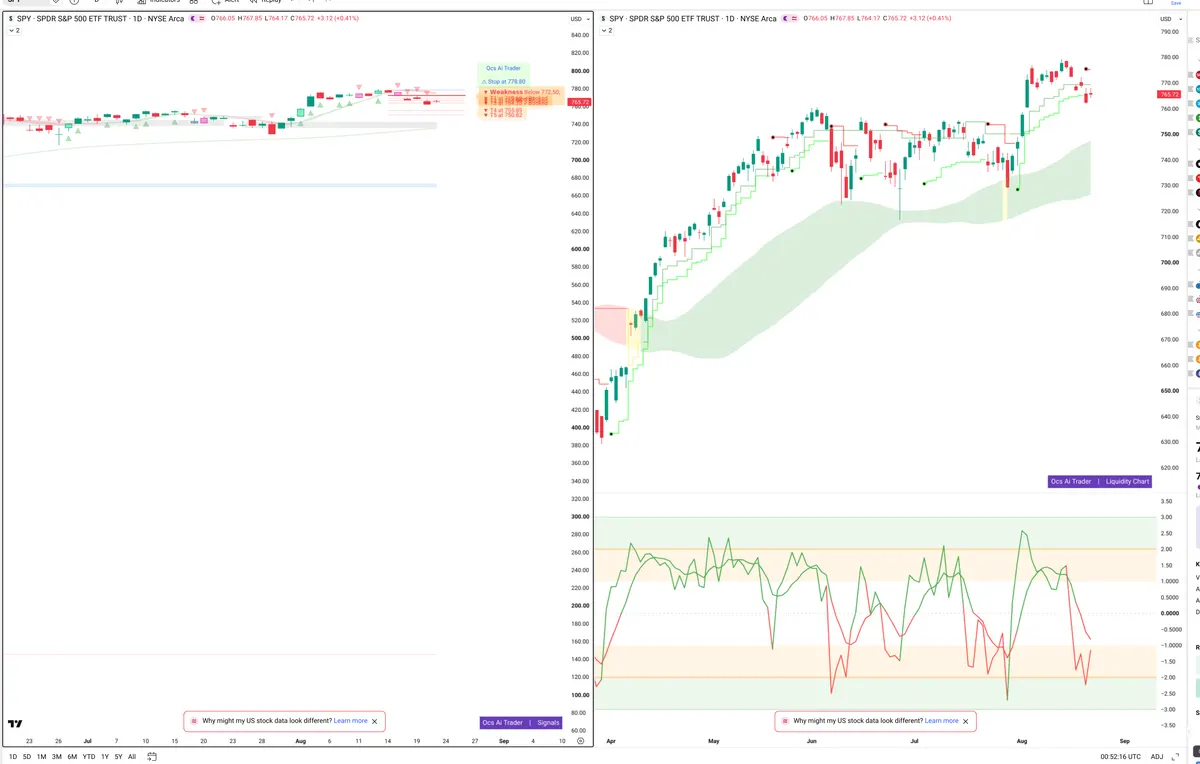This screenshot has height=764, width=1200.
Task: Click Ocs Ai Trader Liquidity Chart label
Action: point(1100,481)
